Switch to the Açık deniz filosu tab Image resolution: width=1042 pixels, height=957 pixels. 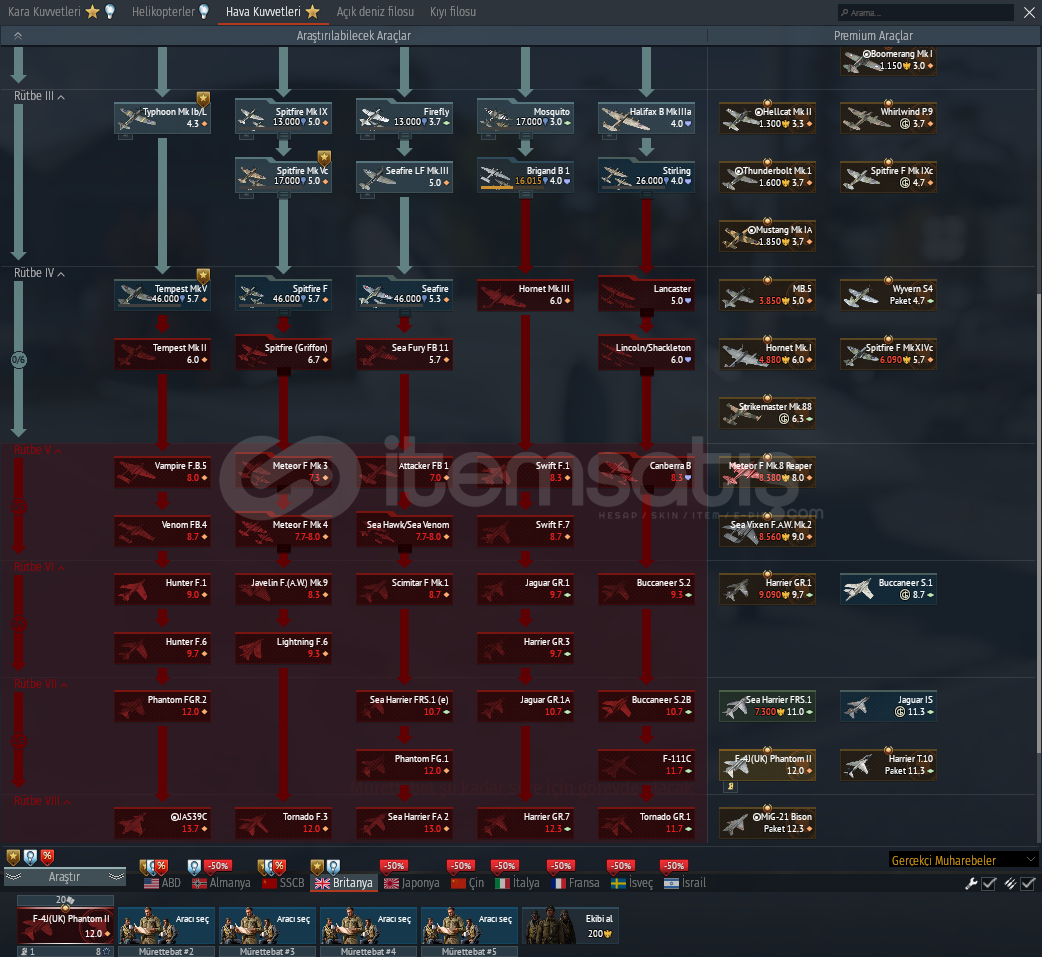pyautogui.click(x=375, y=12)
